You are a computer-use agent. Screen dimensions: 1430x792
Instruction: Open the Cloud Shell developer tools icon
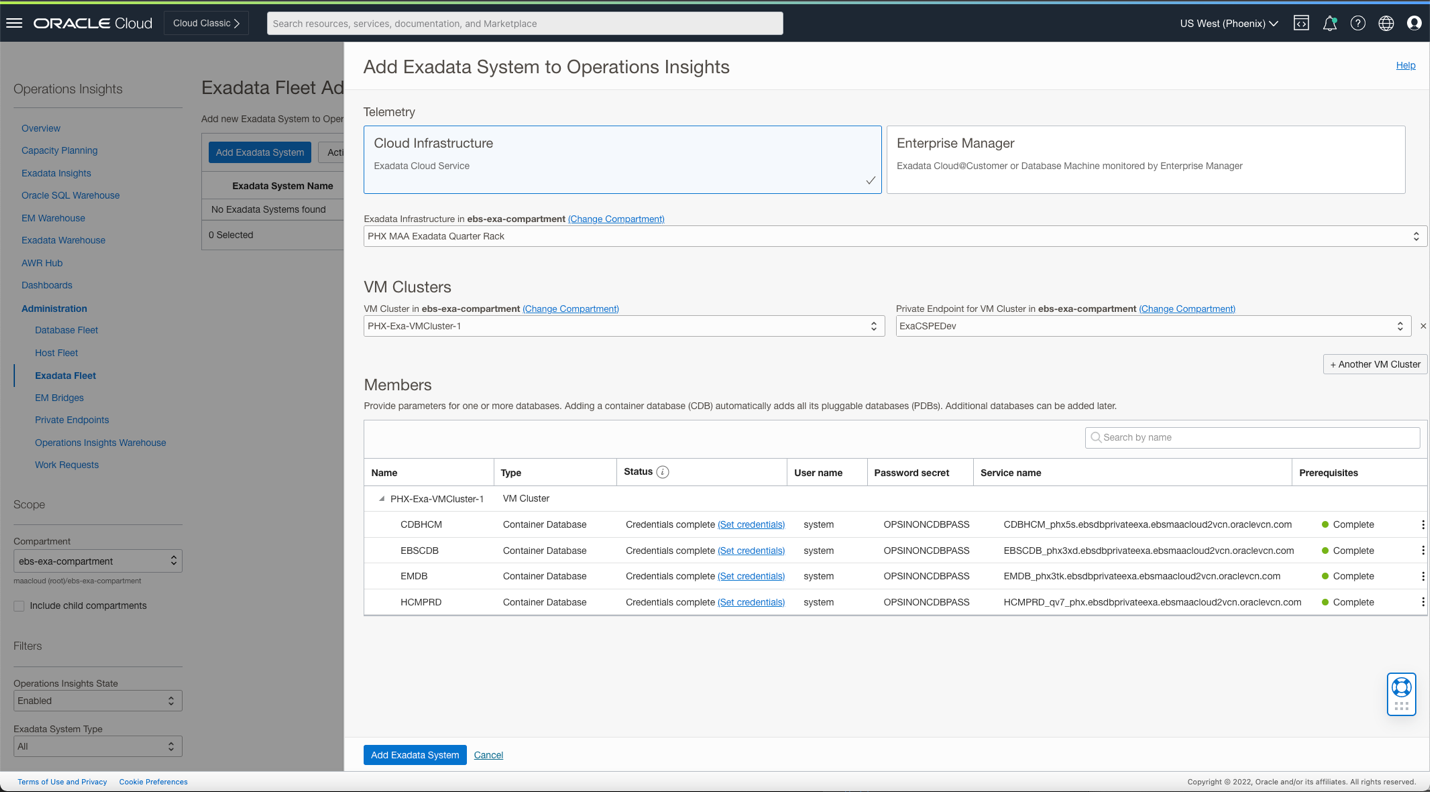(1301, 23)
